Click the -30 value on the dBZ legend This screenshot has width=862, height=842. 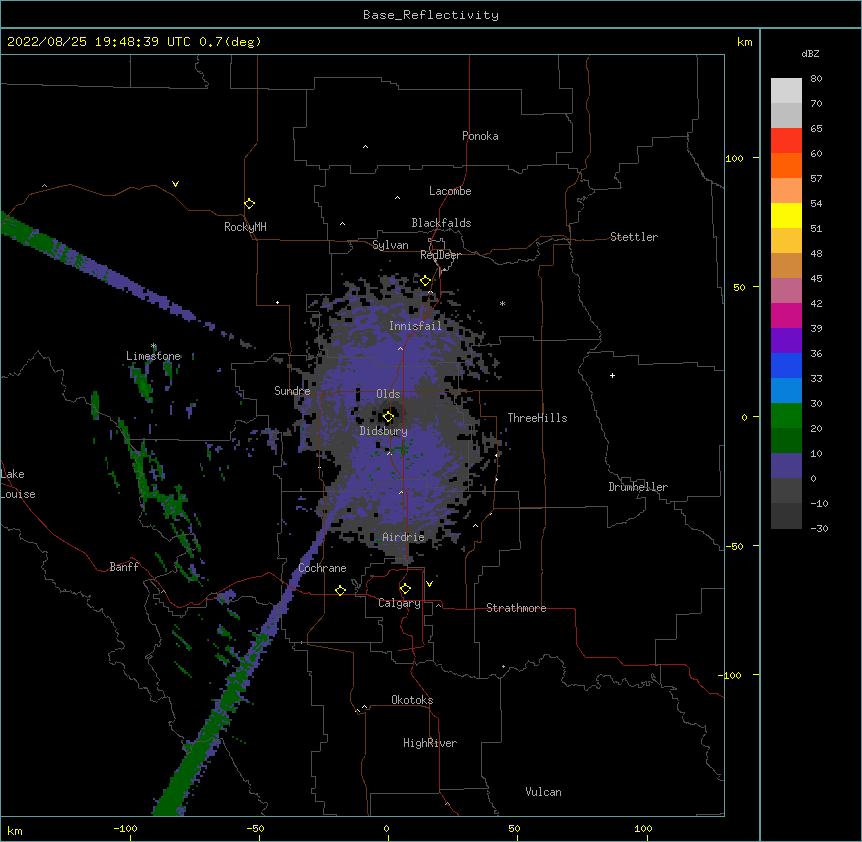[x=819, y=529]
